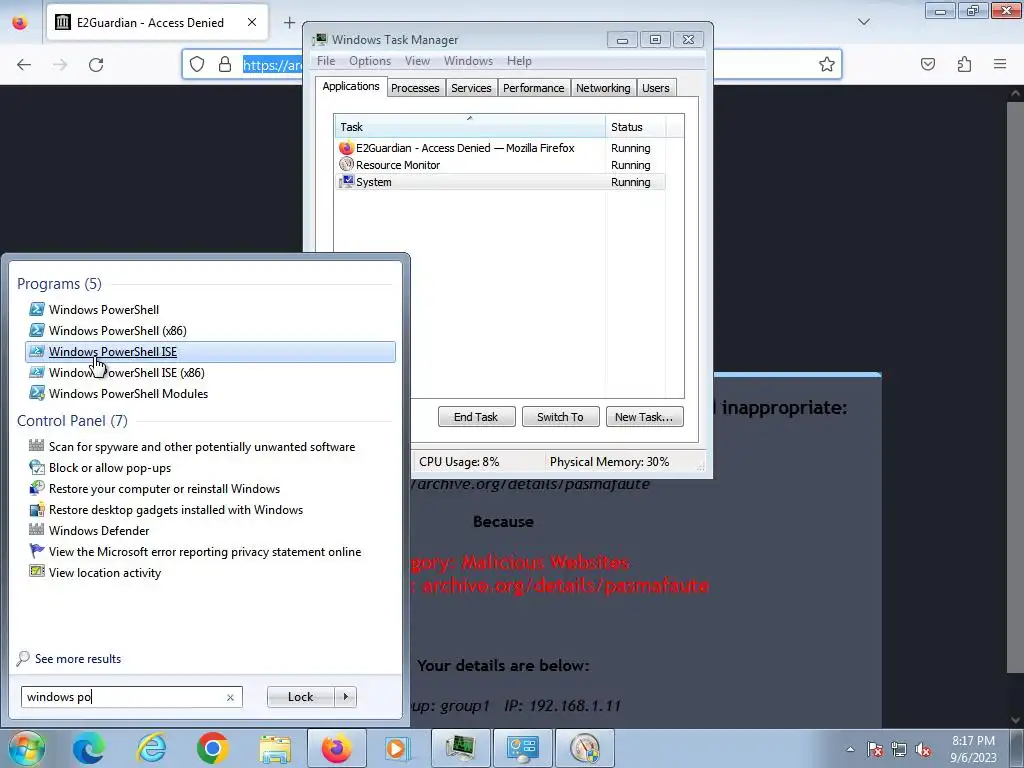1024x768 pixels.
Task: Open the Task Manager View menu
Action: pos(417,61)
